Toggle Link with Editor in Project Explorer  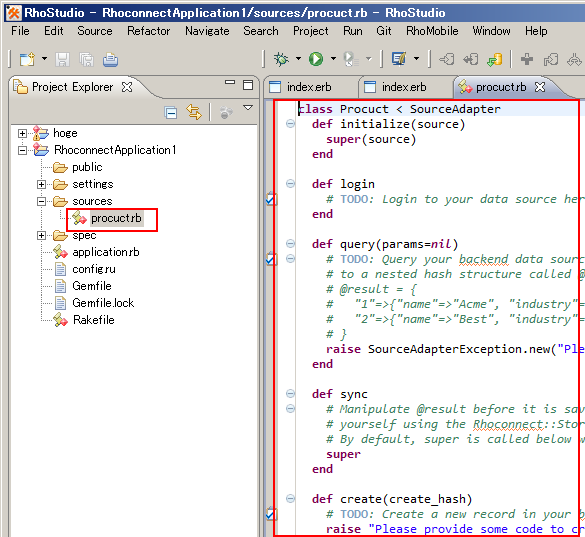click(x=194, y=112)
